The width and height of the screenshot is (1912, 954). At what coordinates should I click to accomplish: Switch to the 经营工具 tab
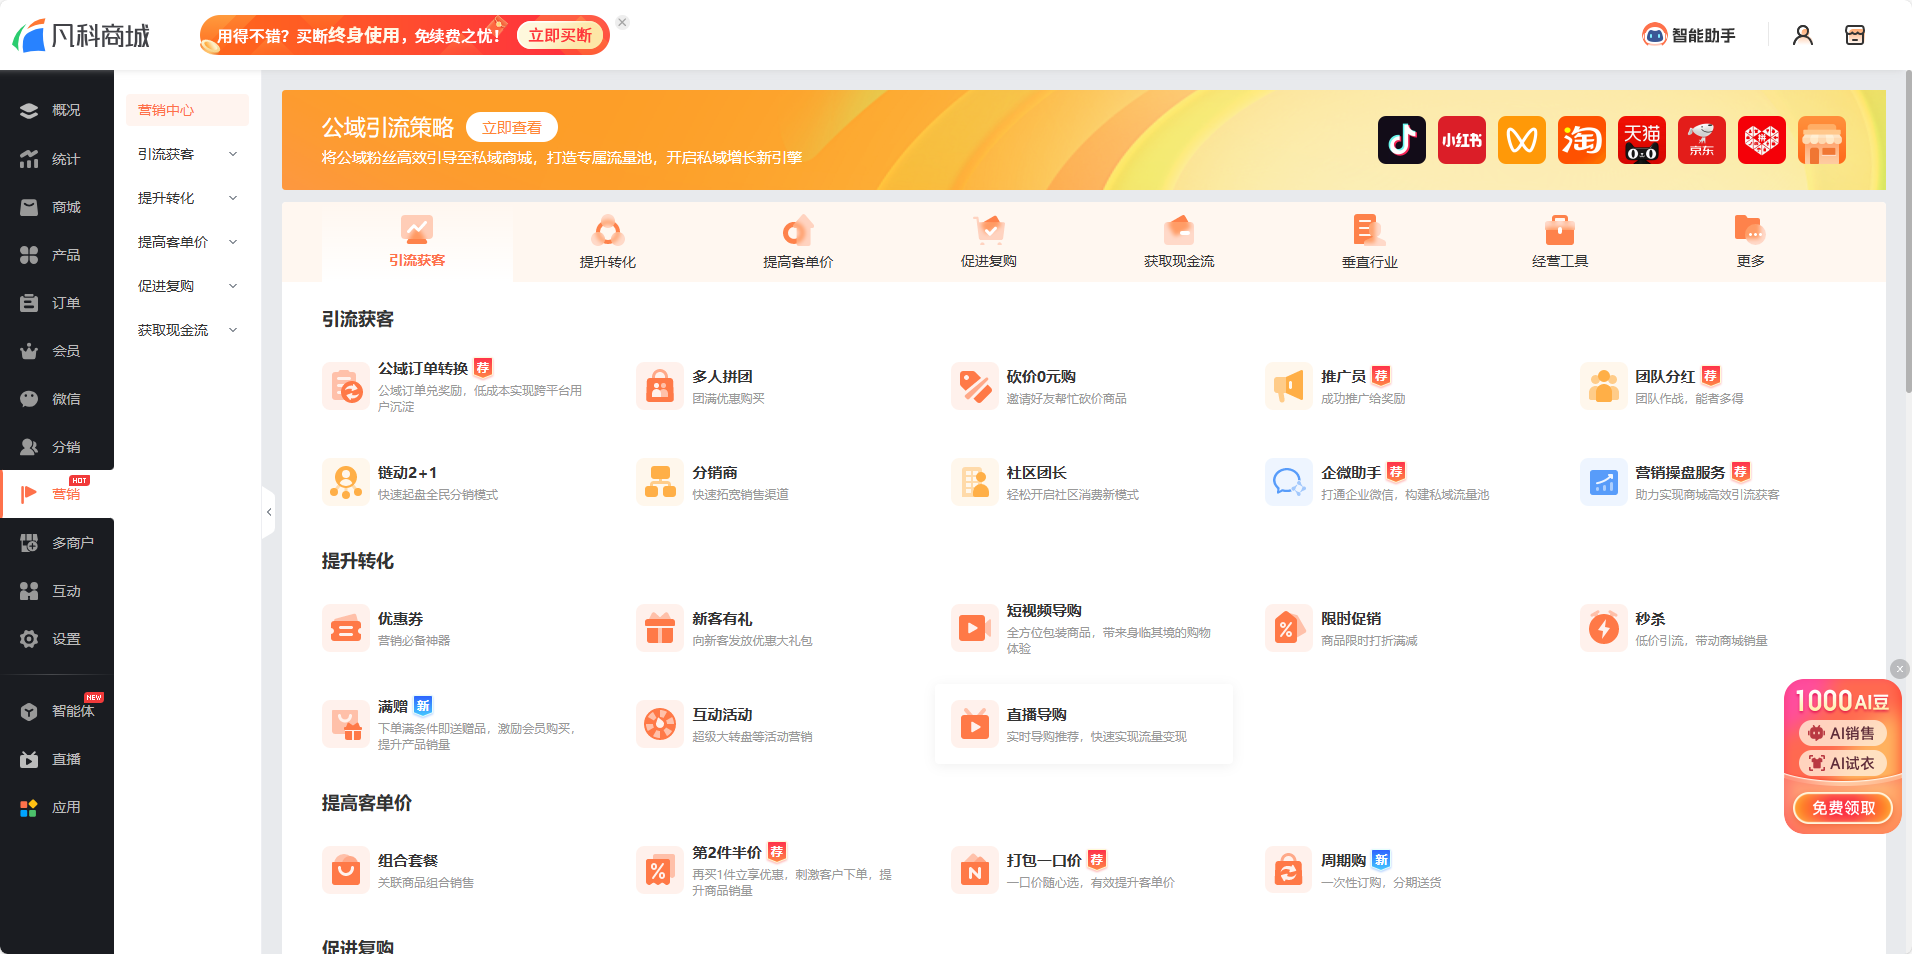point(1560,242)
